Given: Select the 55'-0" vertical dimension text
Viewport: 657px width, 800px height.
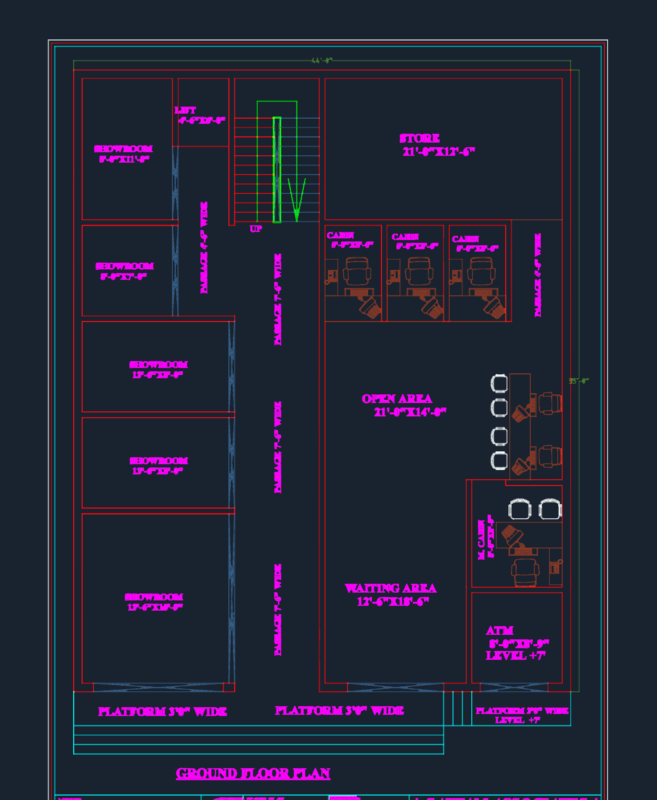Looking at the screenshot, I should coord(579,381).
